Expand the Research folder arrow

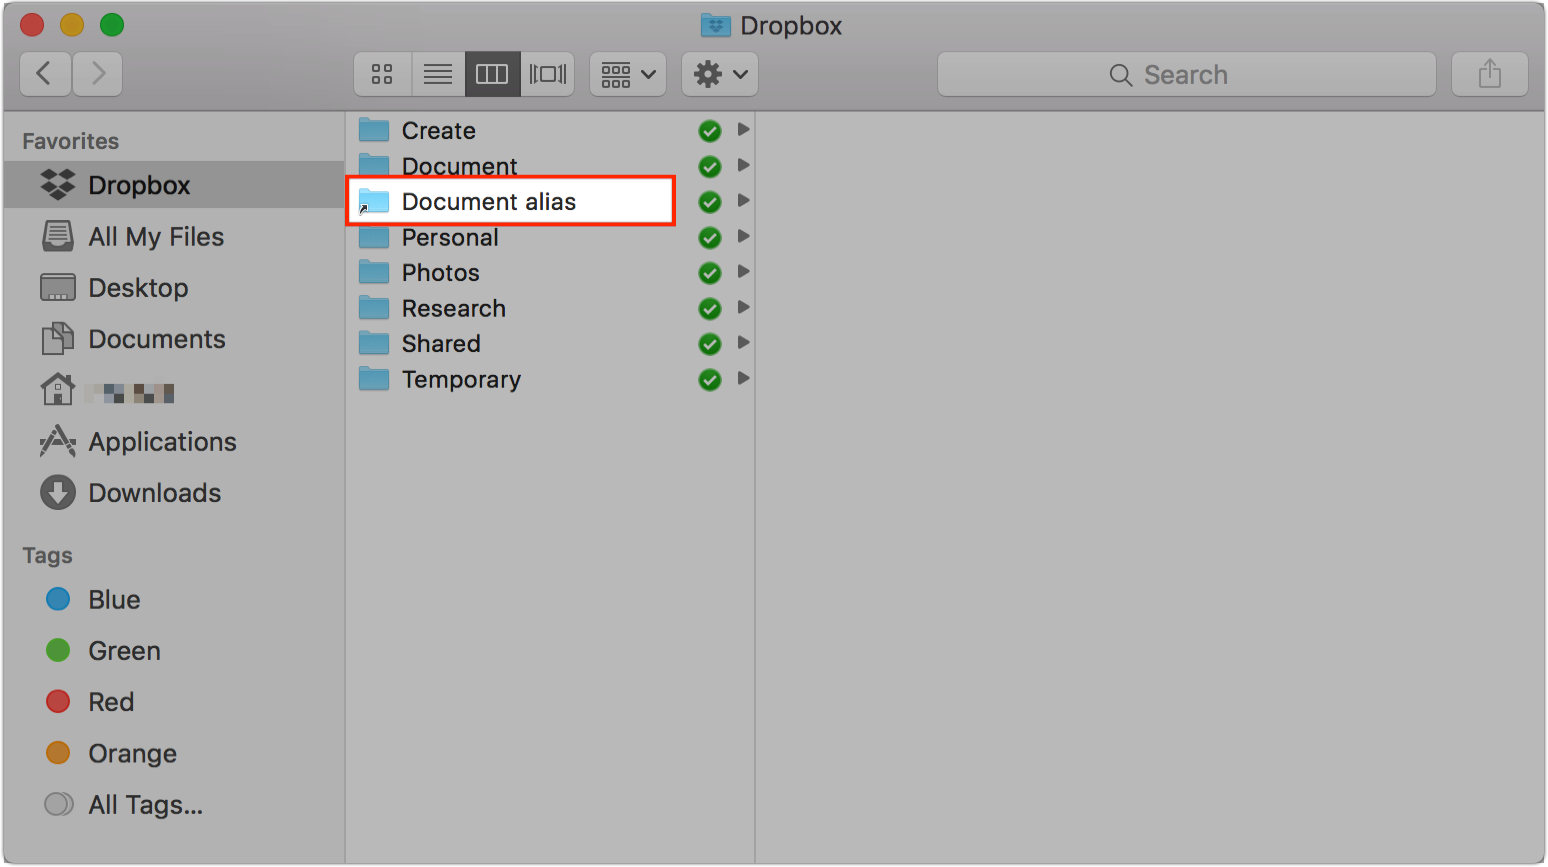tap(743, 308)
